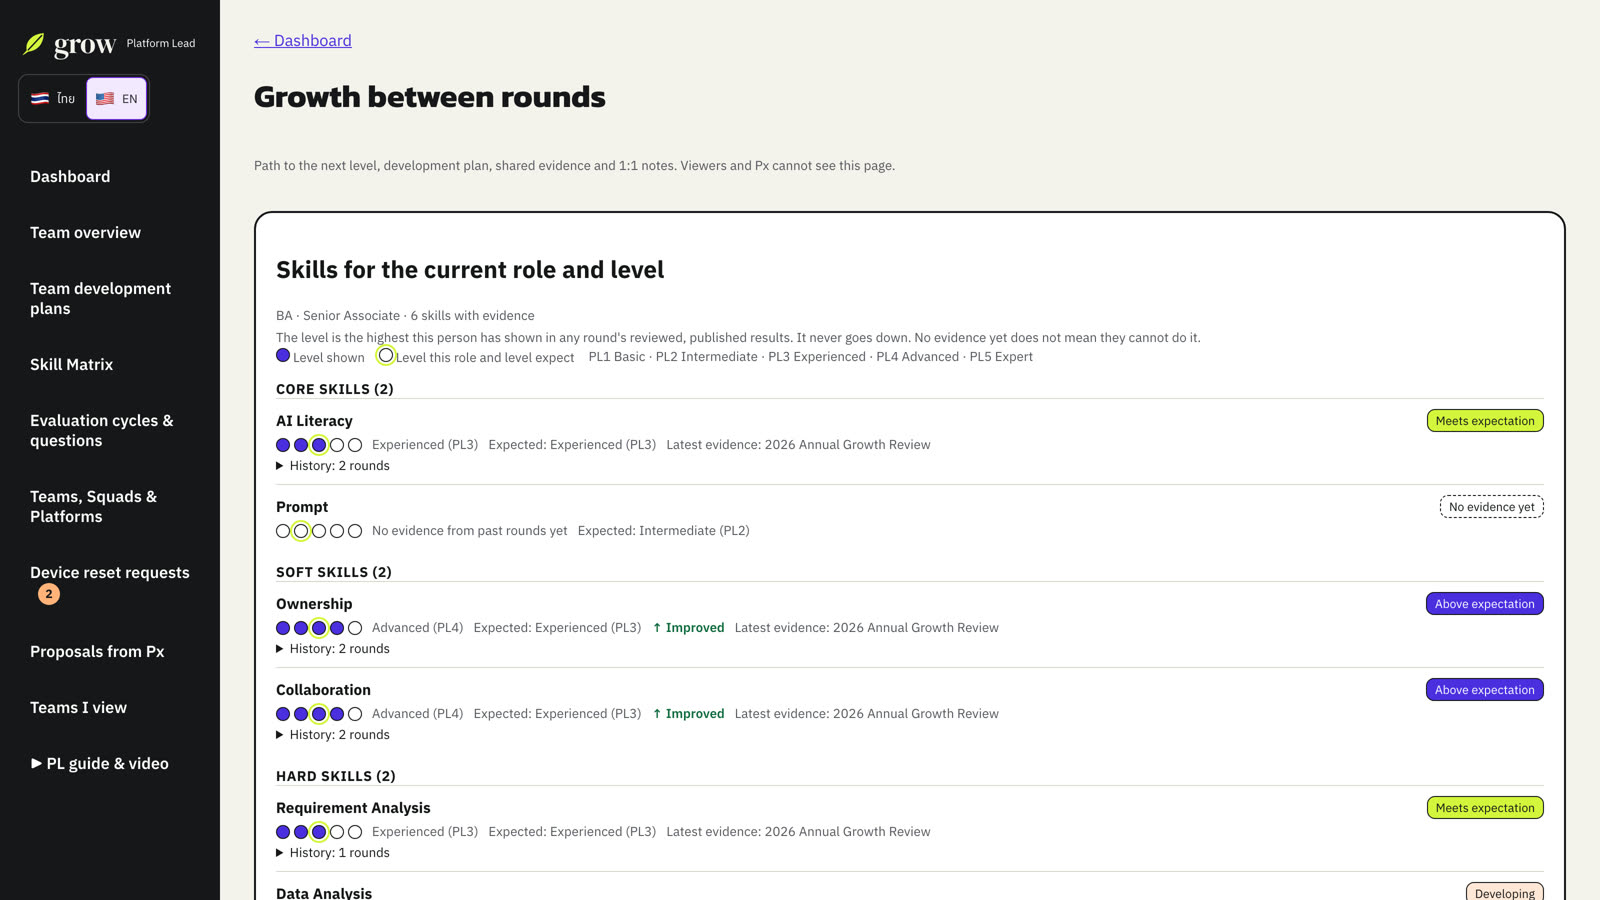
Task: Click Requirement Analysis Meets expectation badge
Action: (1485, 808)
